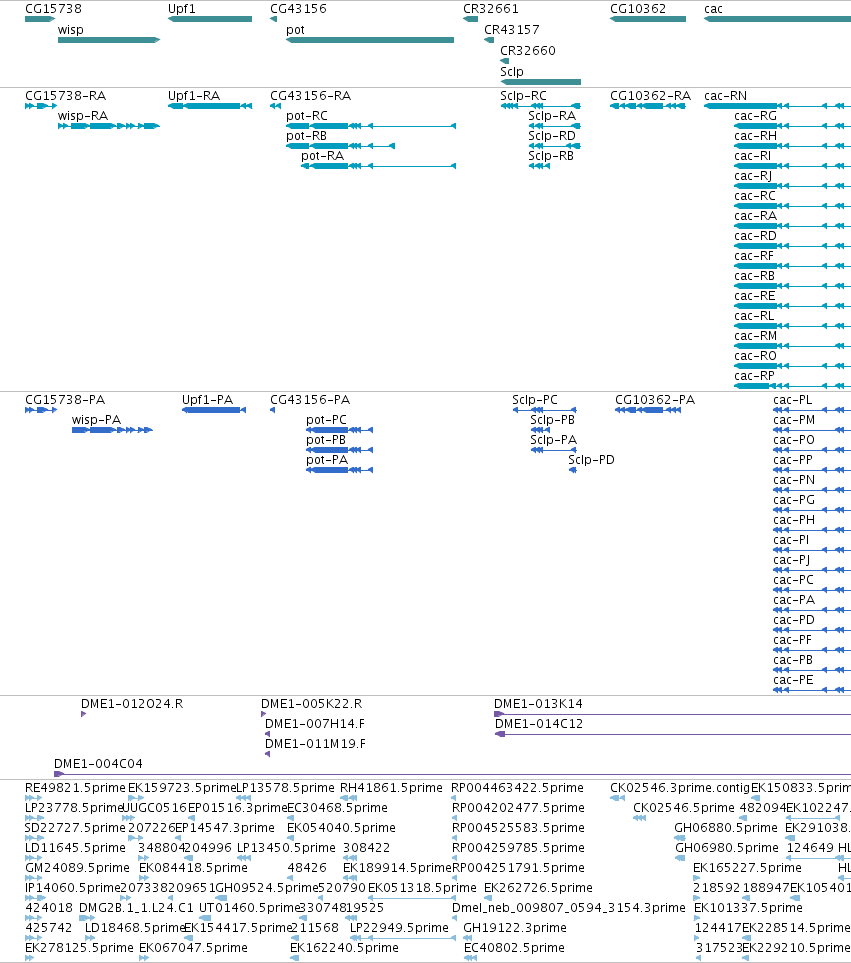
Task: Select the cac-PL protein label
Action: pyautogui.click(x=793, y=400)
